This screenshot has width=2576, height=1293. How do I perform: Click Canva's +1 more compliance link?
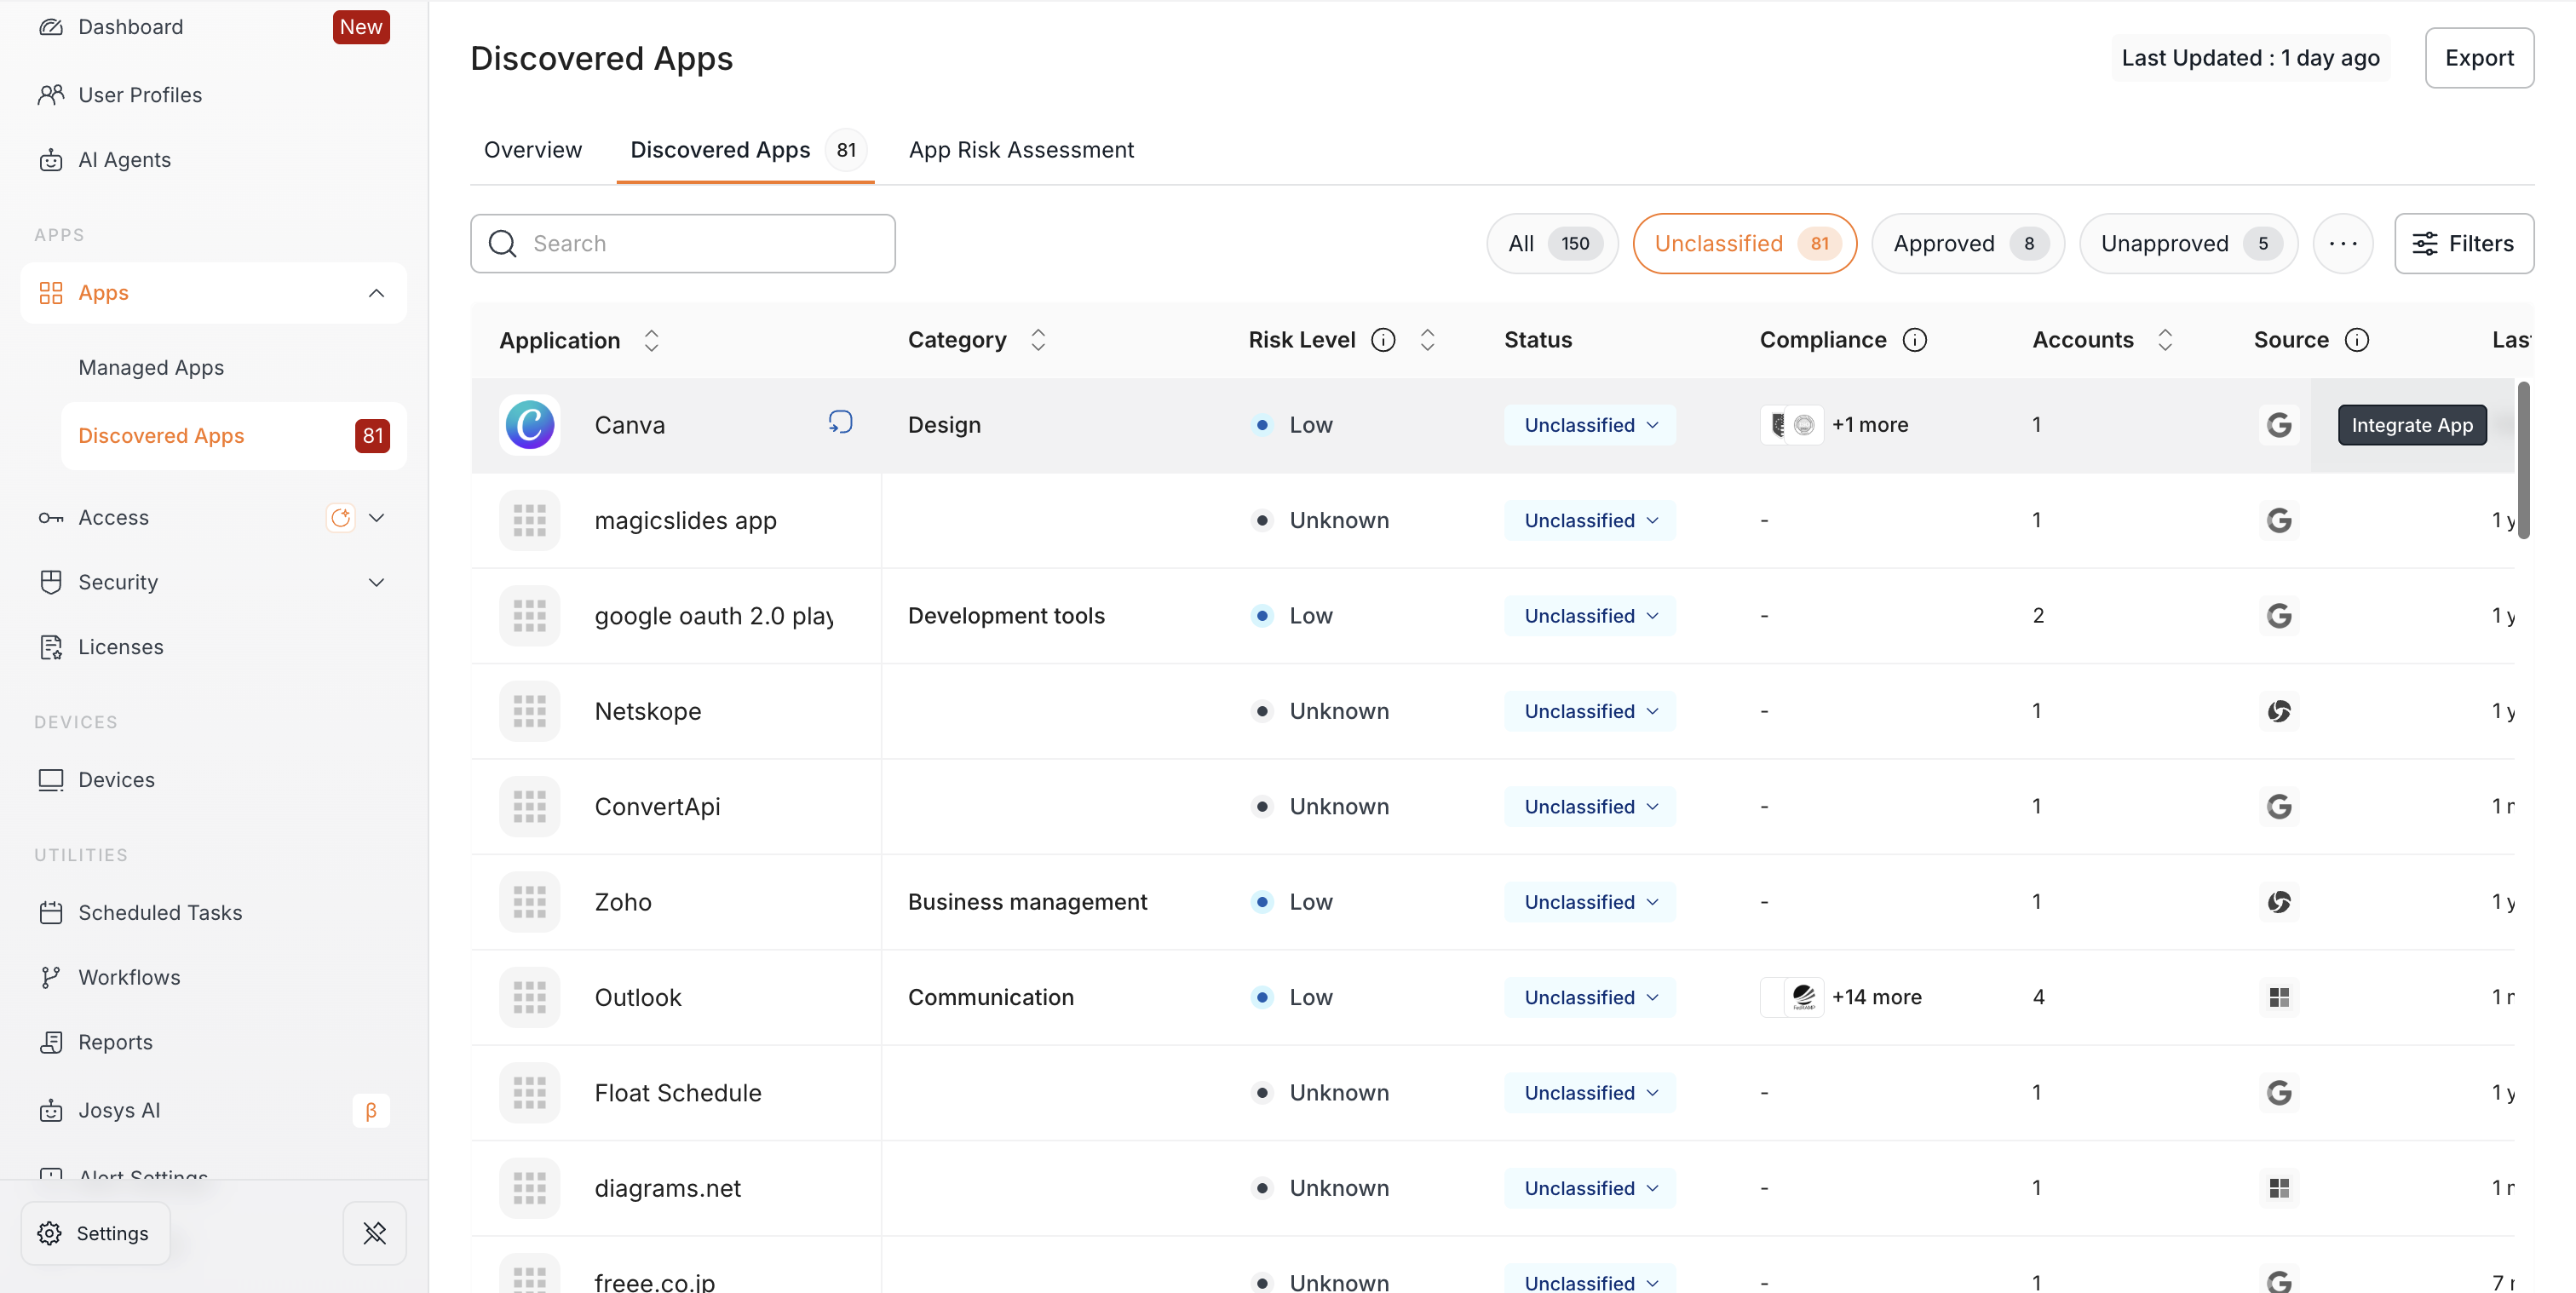tap(1870, 425)
